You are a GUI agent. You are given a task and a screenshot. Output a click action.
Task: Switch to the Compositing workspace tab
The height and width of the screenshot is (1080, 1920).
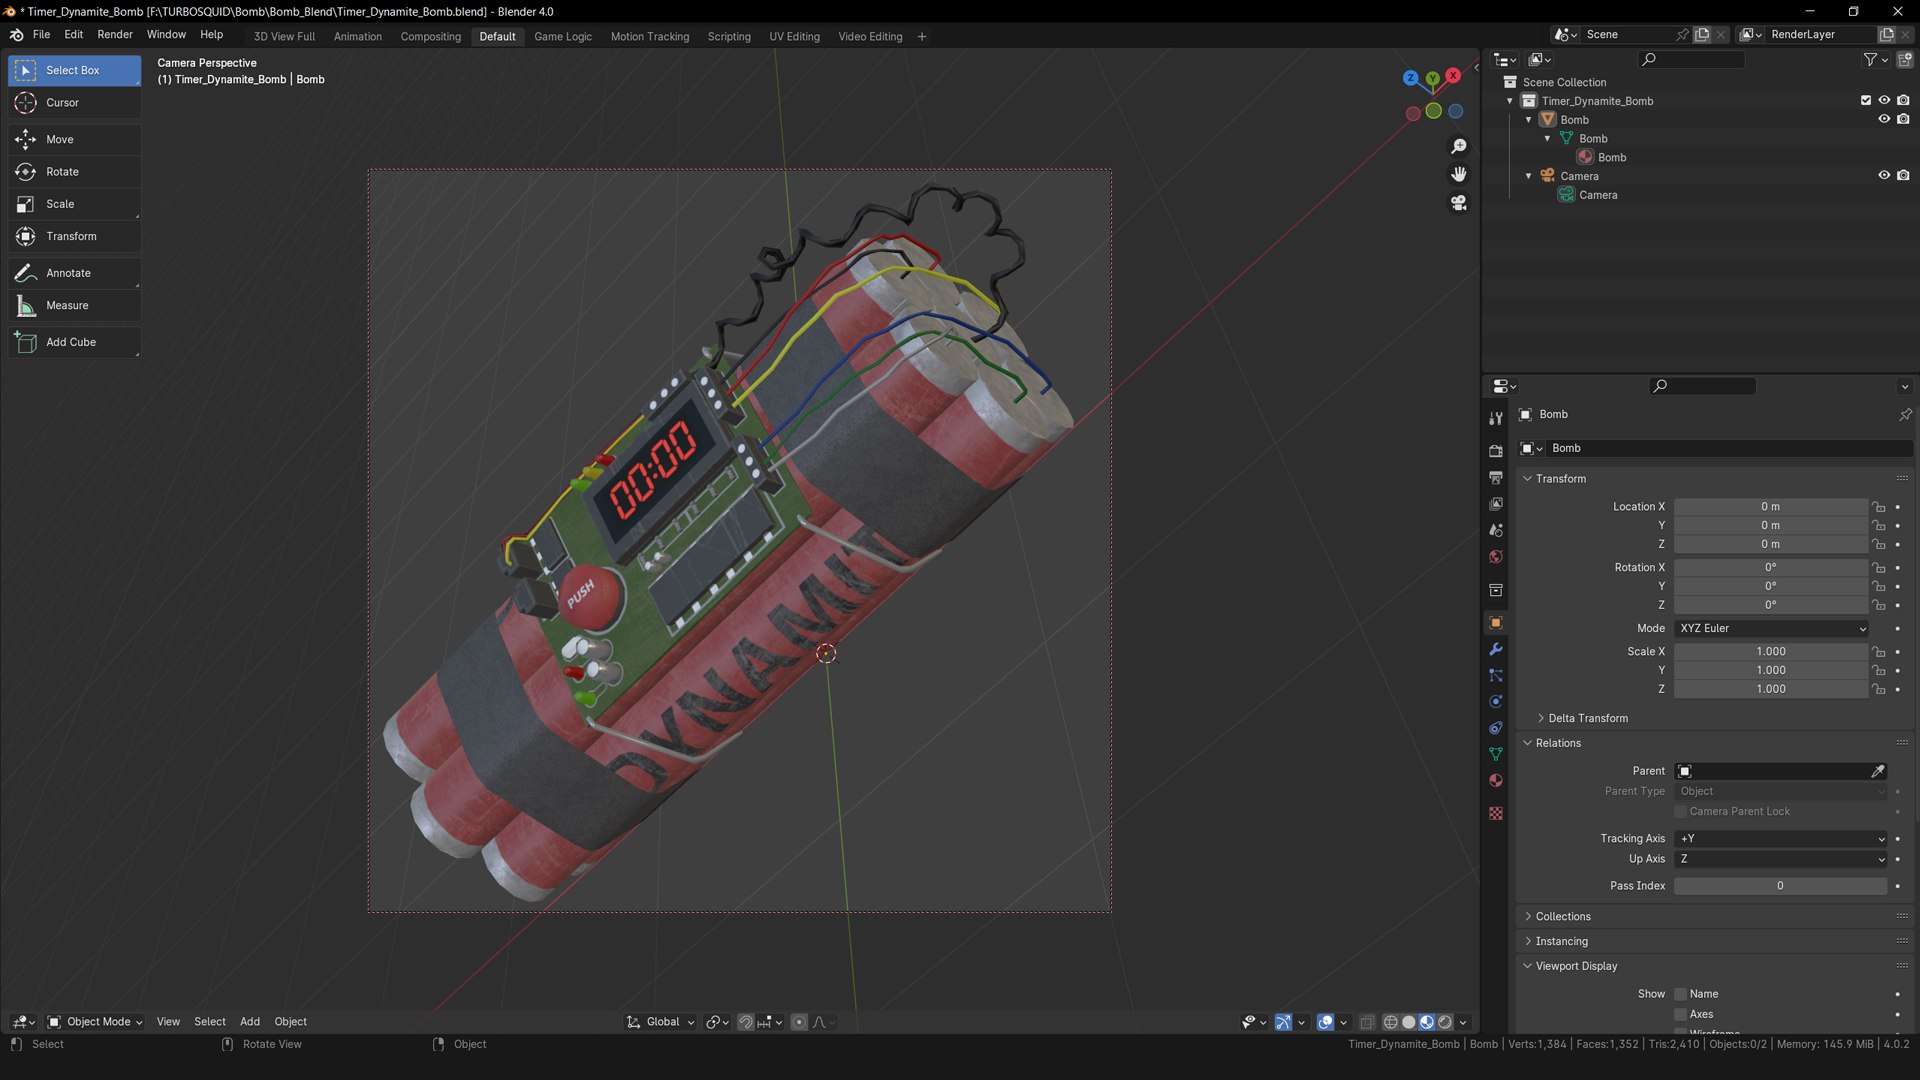pyautogui.click(x=431, y=37)
